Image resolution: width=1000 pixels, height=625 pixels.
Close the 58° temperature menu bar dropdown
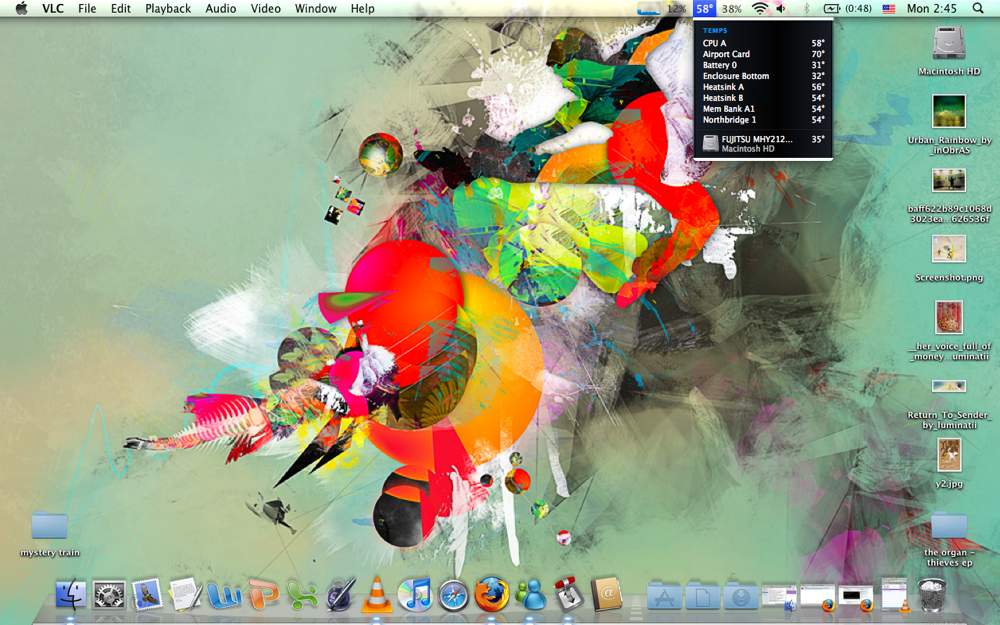point(704,8)
